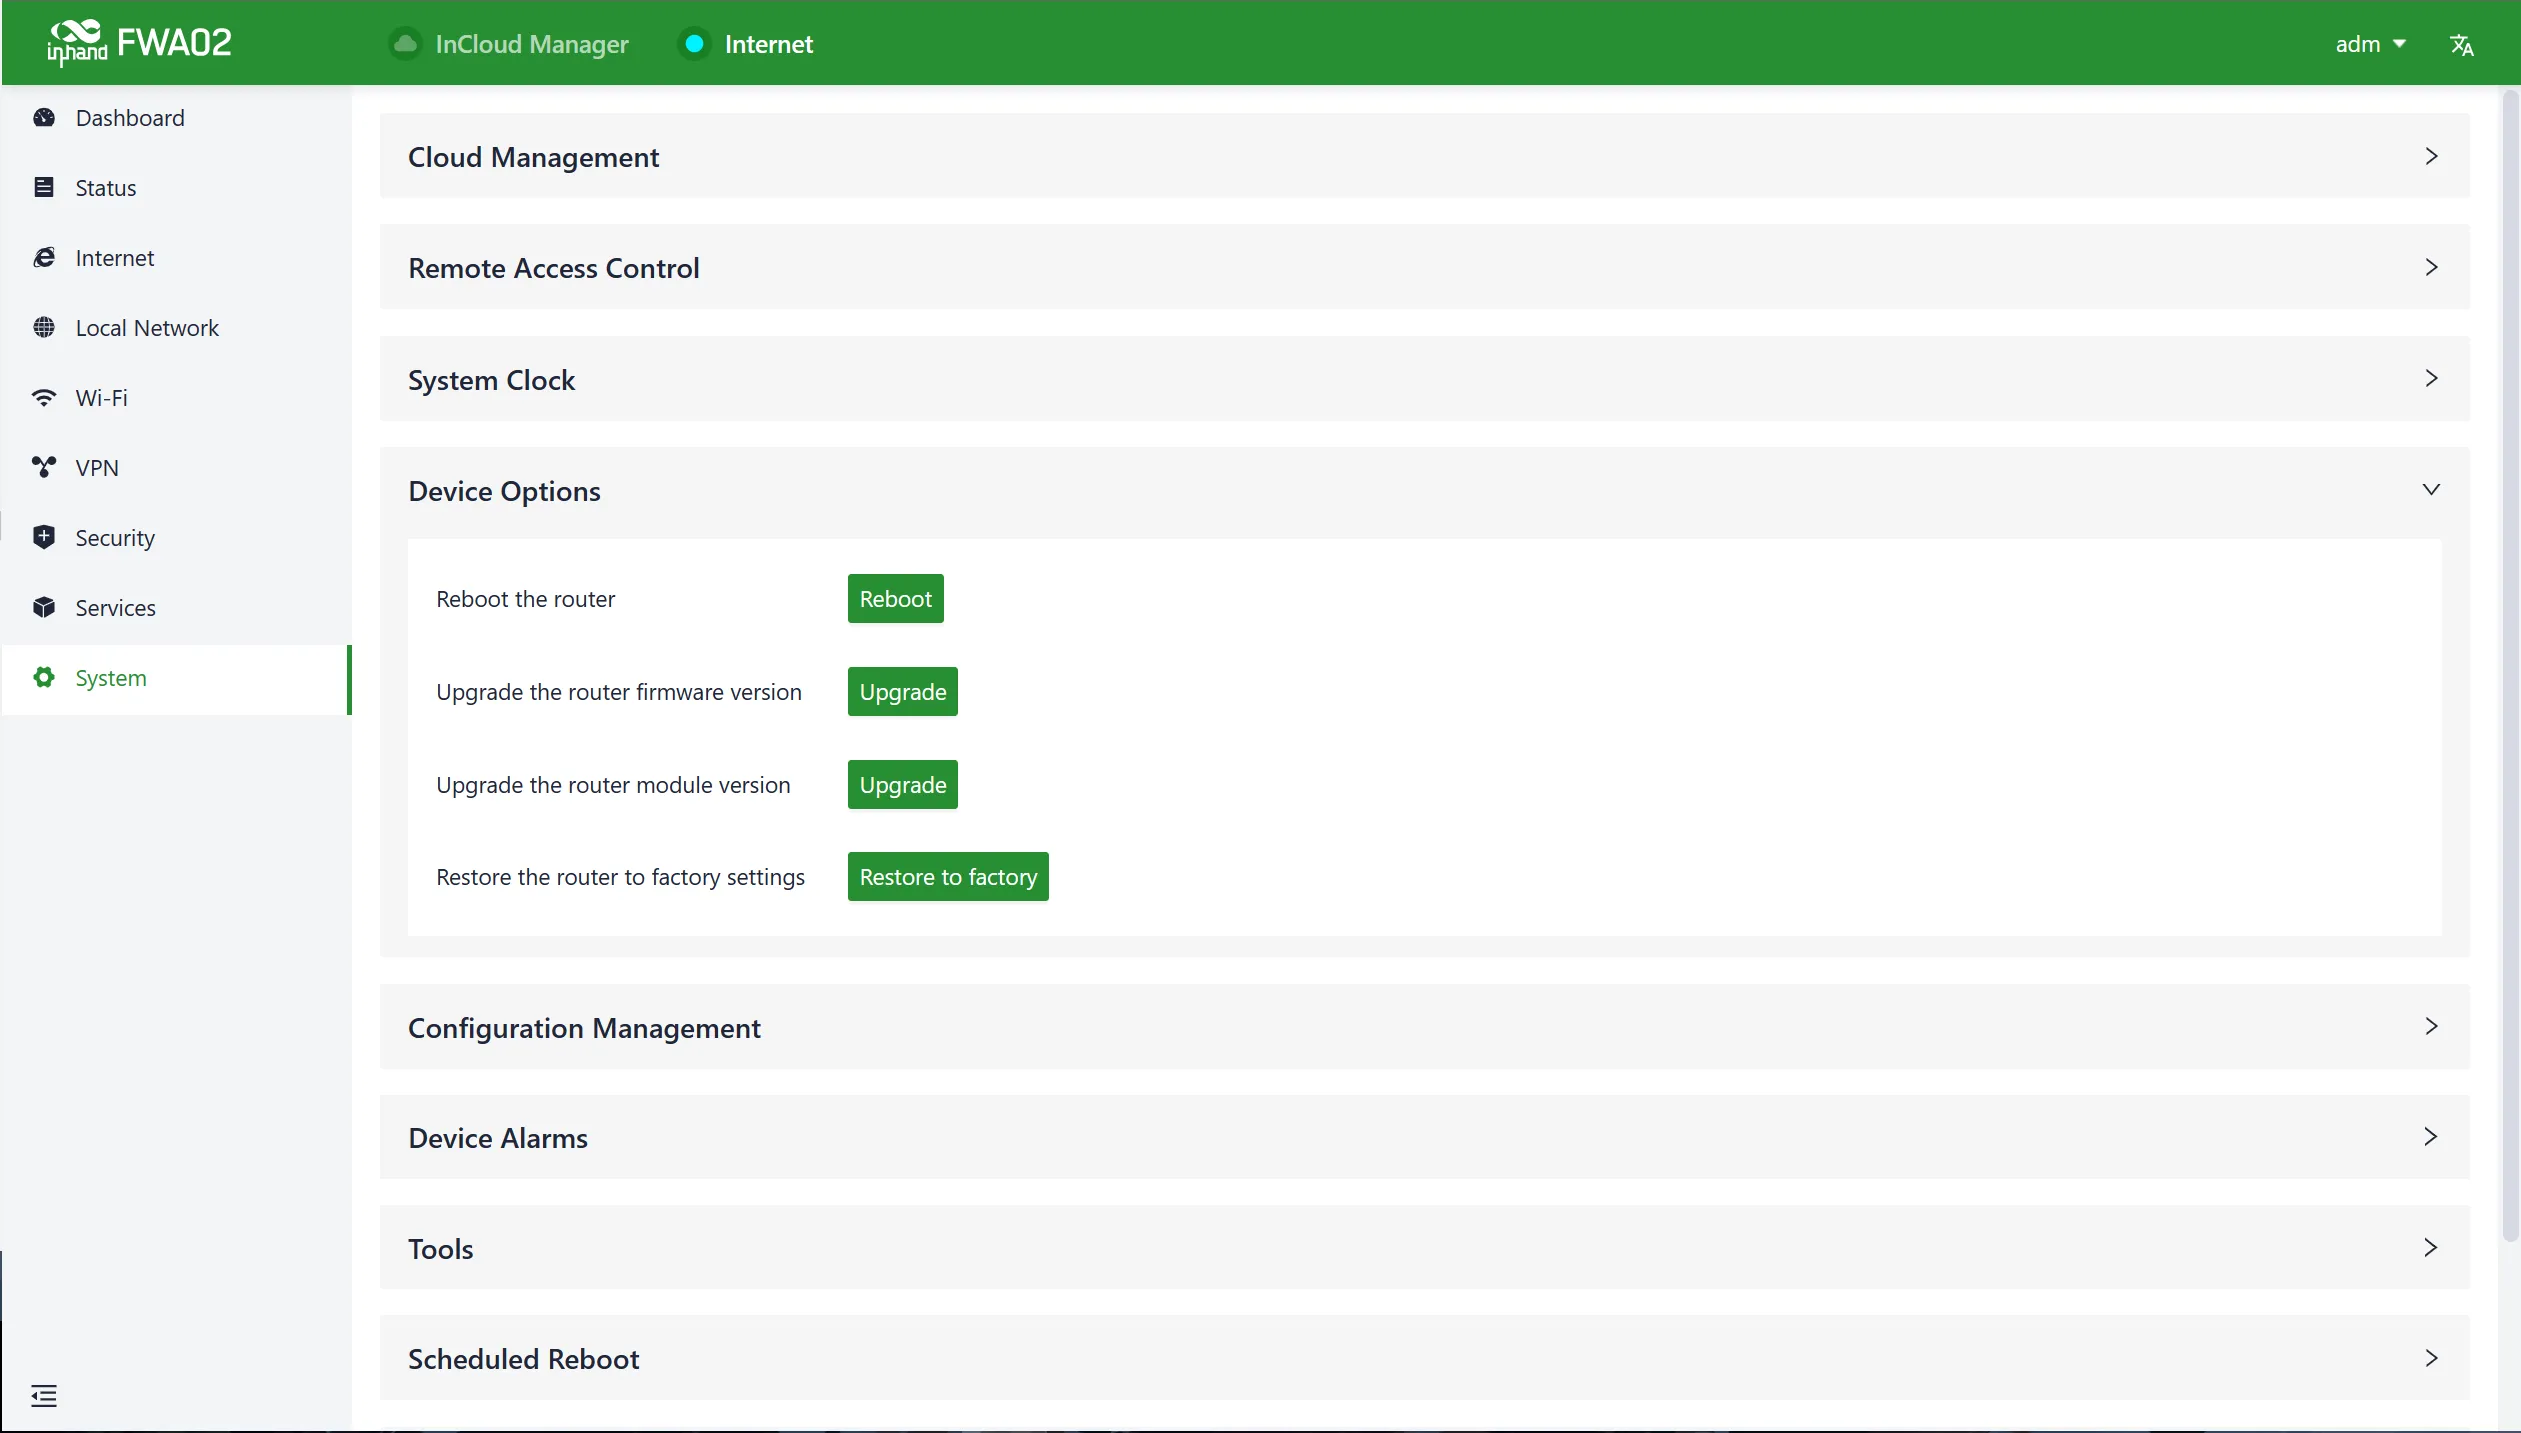Expand the Remote Access Control section
Screen dimensions: 2521x1433
coord(1424,267)
